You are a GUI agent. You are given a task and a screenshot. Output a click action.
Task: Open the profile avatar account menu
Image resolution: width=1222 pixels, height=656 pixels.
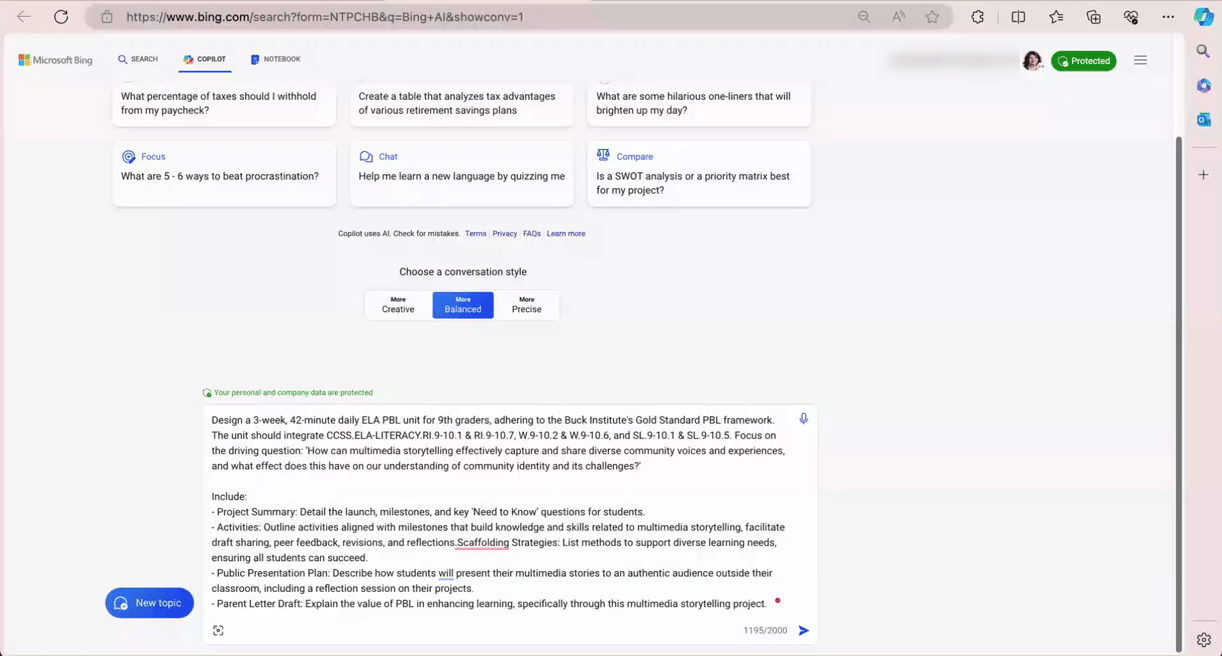(x=1033, y=60)
